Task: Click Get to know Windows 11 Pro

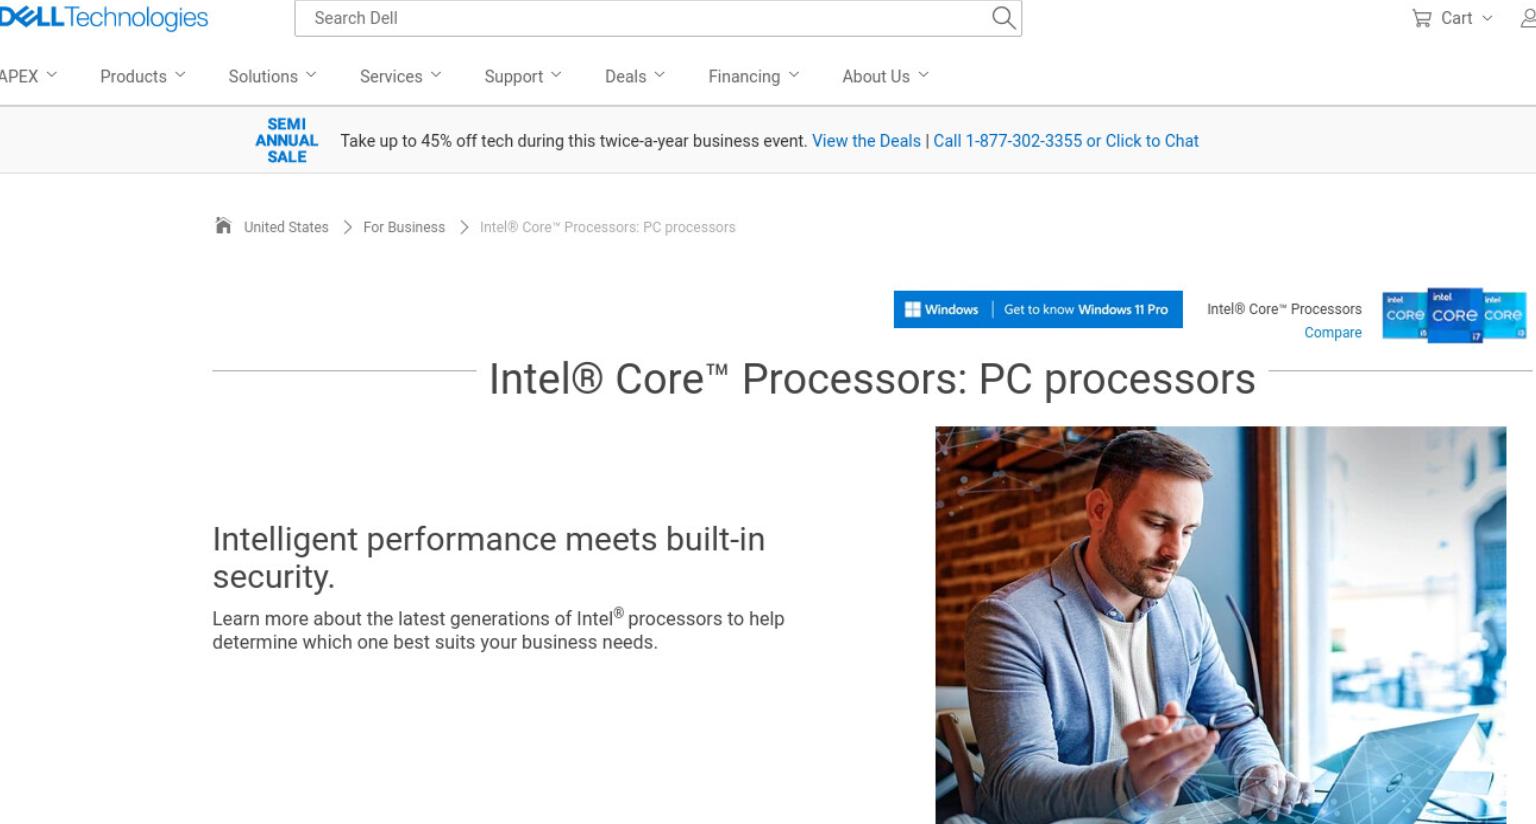Action: coord(1086,309)
